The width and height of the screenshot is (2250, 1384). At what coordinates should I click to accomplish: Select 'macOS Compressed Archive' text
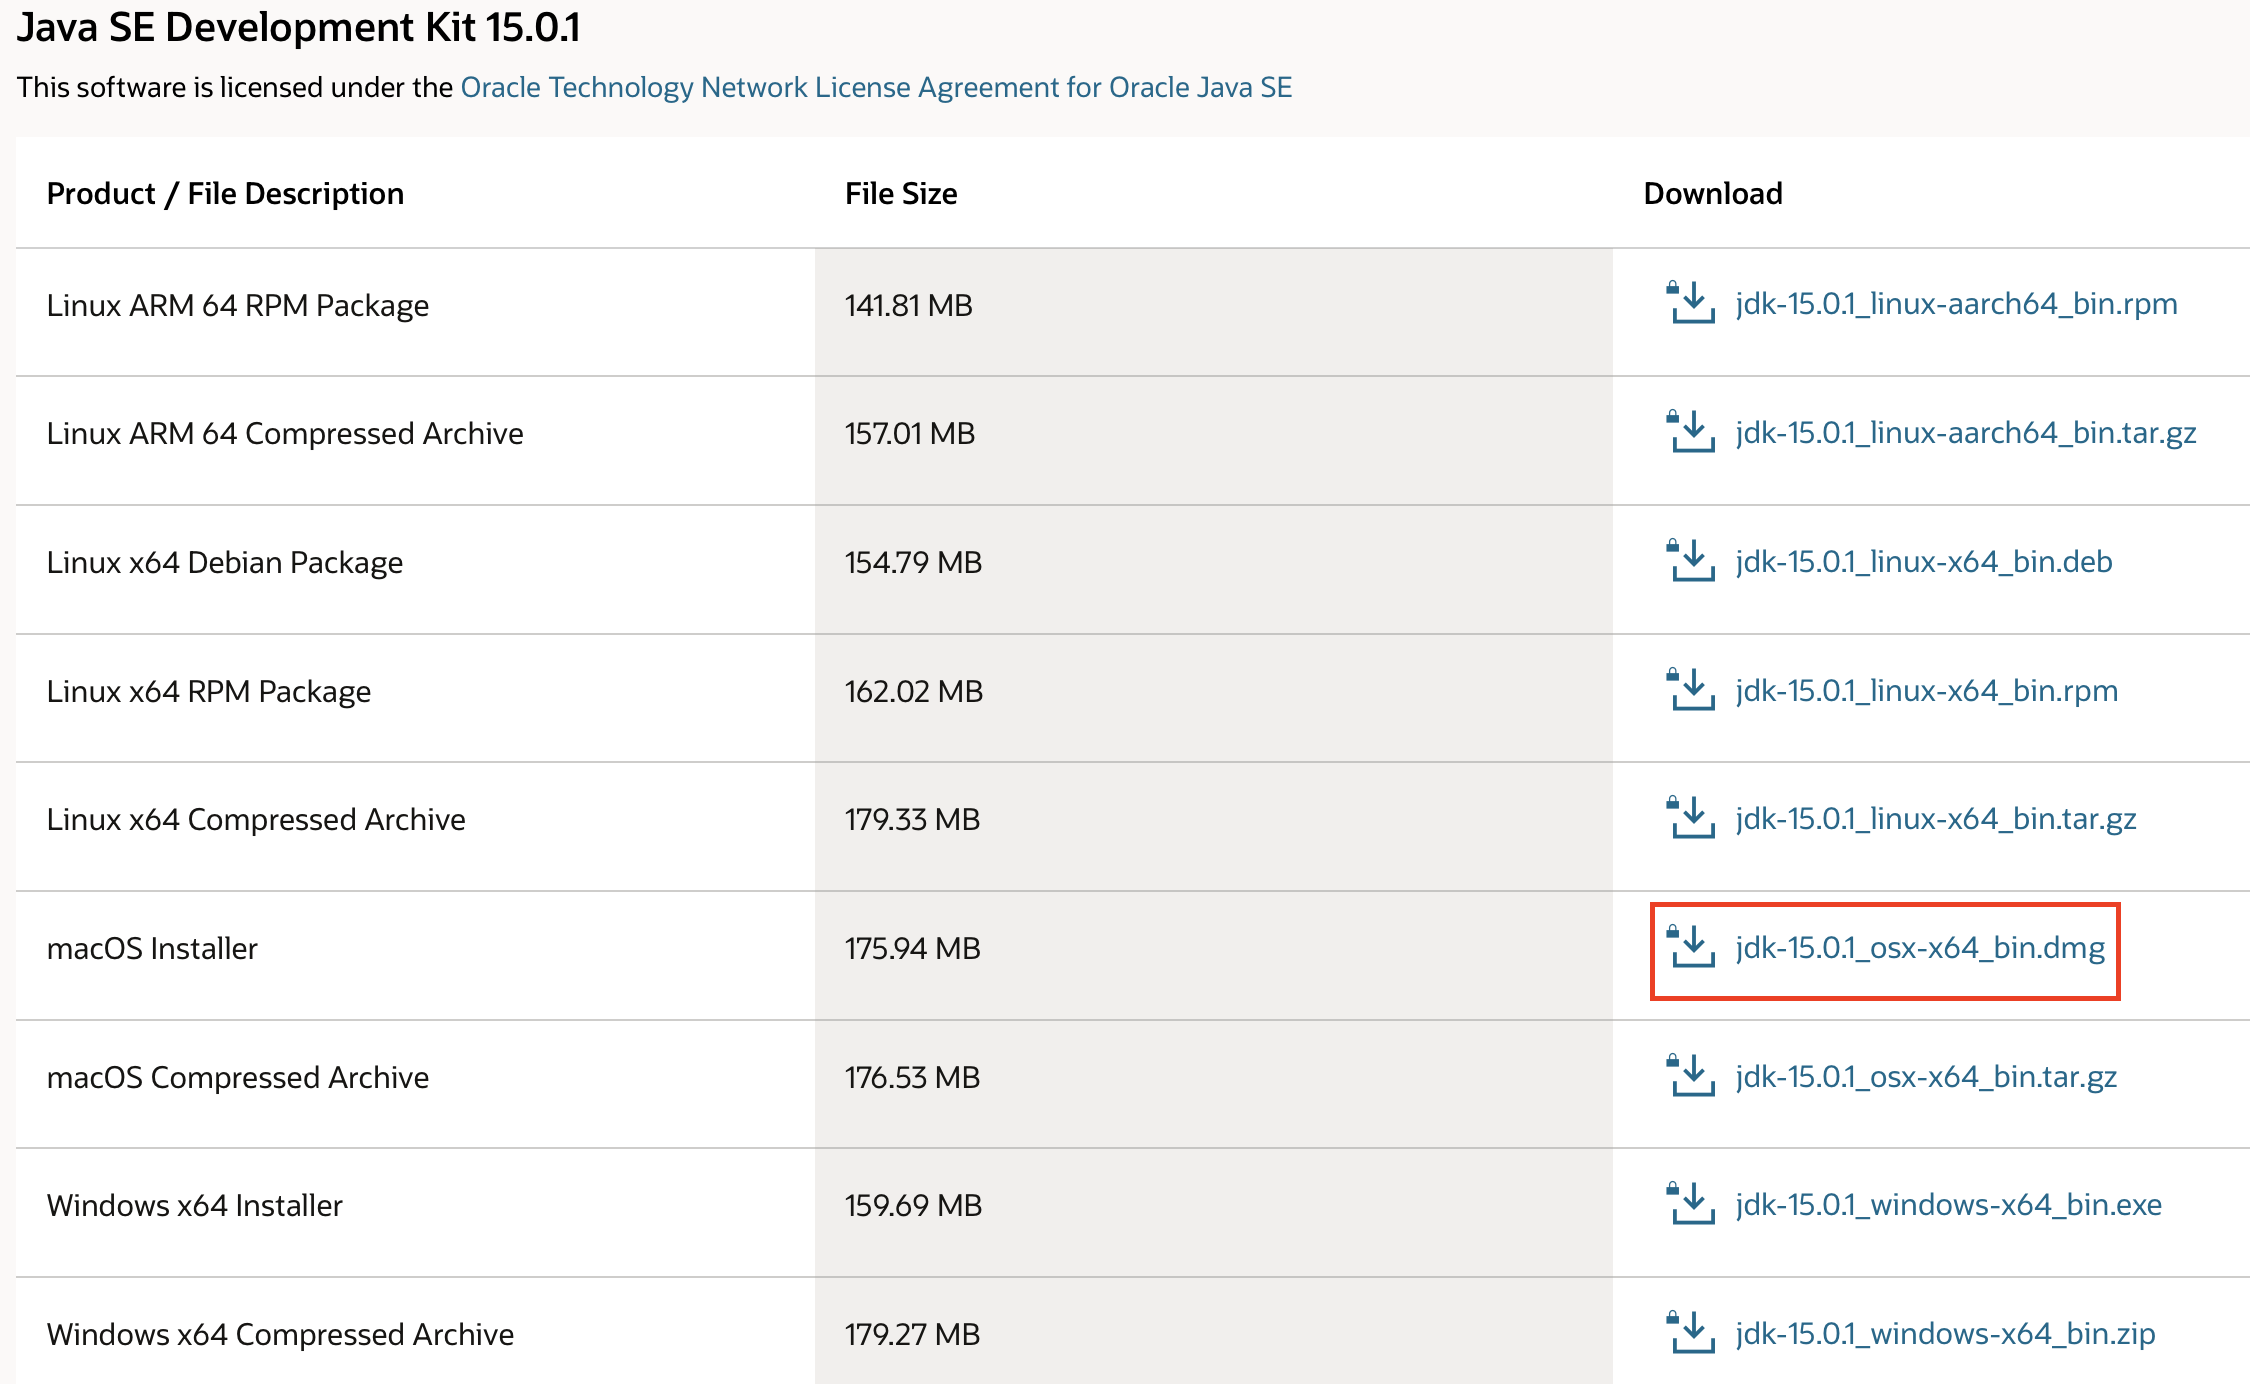238,1077
